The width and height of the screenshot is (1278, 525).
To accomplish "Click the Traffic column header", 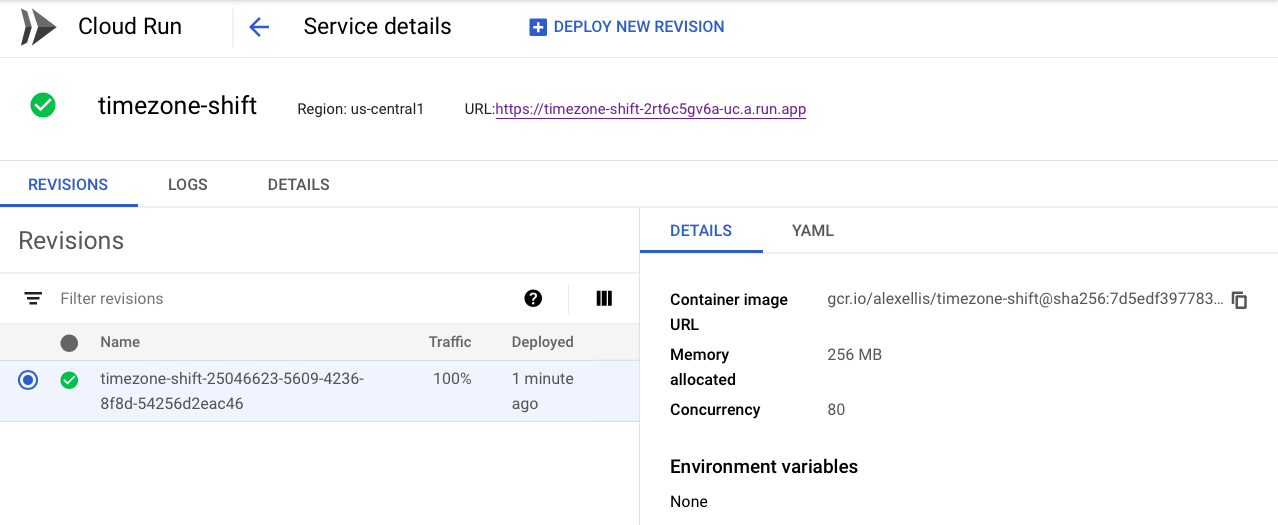I will [x=450, y=342].
